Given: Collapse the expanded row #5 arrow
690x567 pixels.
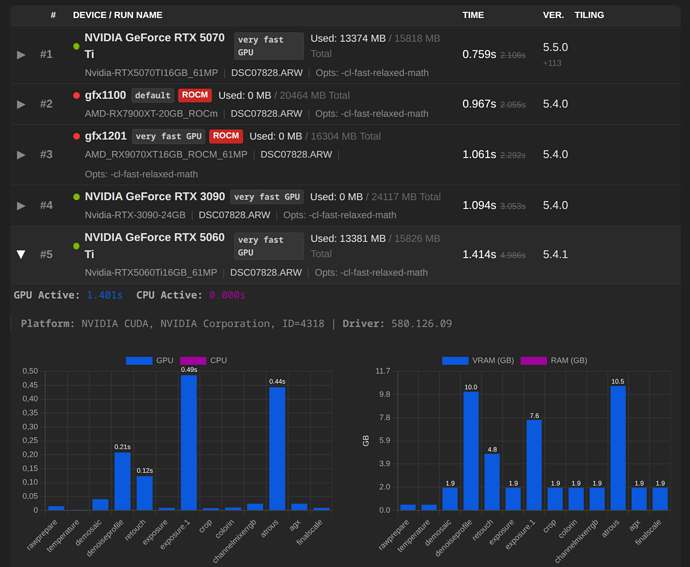Looking at the screenshot, I should (21, 255).
